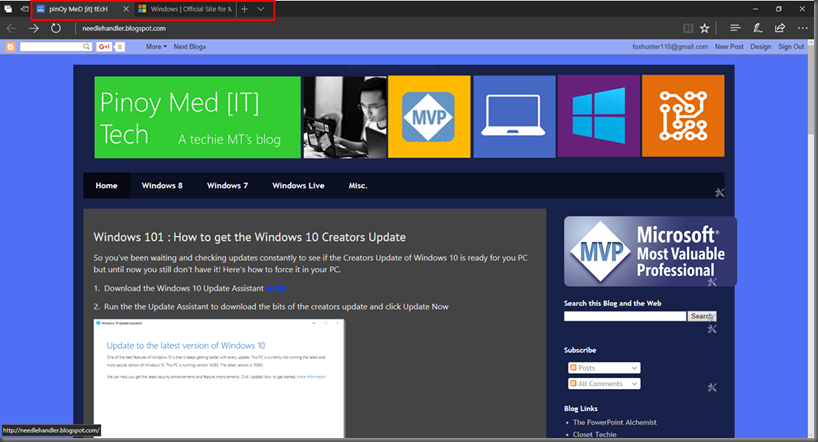The width and height of the screenshot is (818, 442).
Task: Open the Windows Live menu item
Action: tap(298, 185)
